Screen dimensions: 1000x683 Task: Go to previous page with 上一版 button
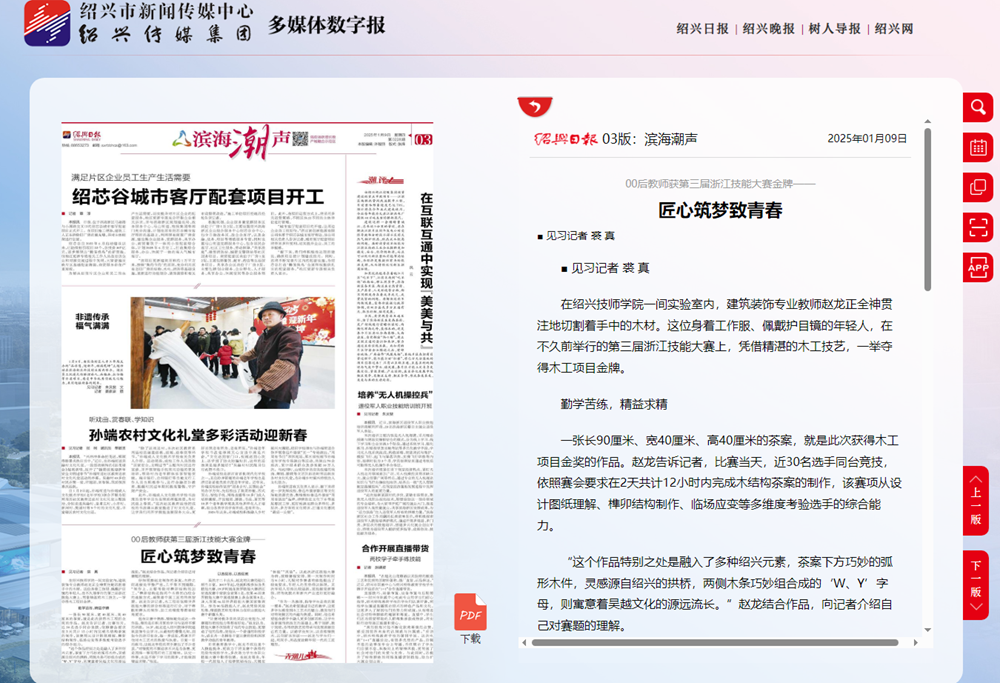(x=976, y=500)
